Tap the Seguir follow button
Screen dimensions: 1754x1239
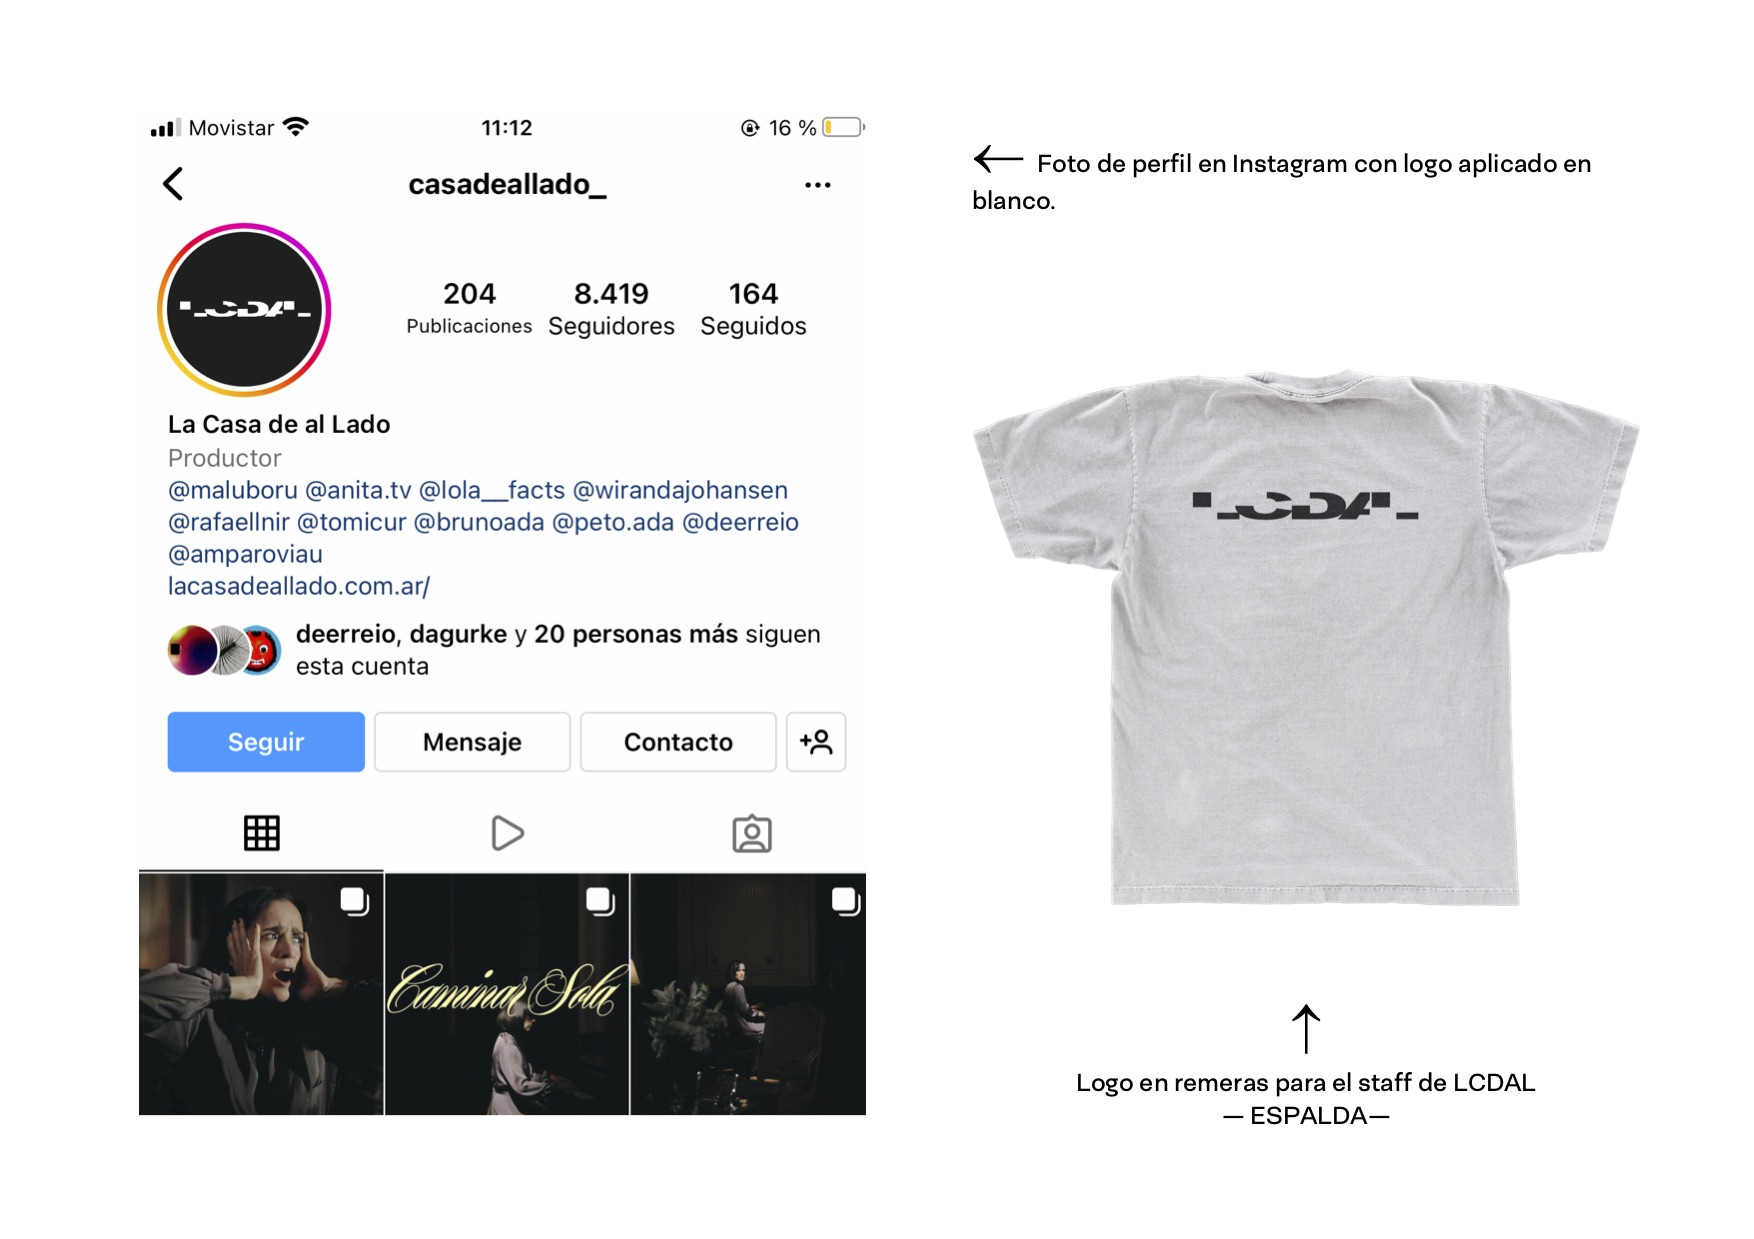[266, 742]
